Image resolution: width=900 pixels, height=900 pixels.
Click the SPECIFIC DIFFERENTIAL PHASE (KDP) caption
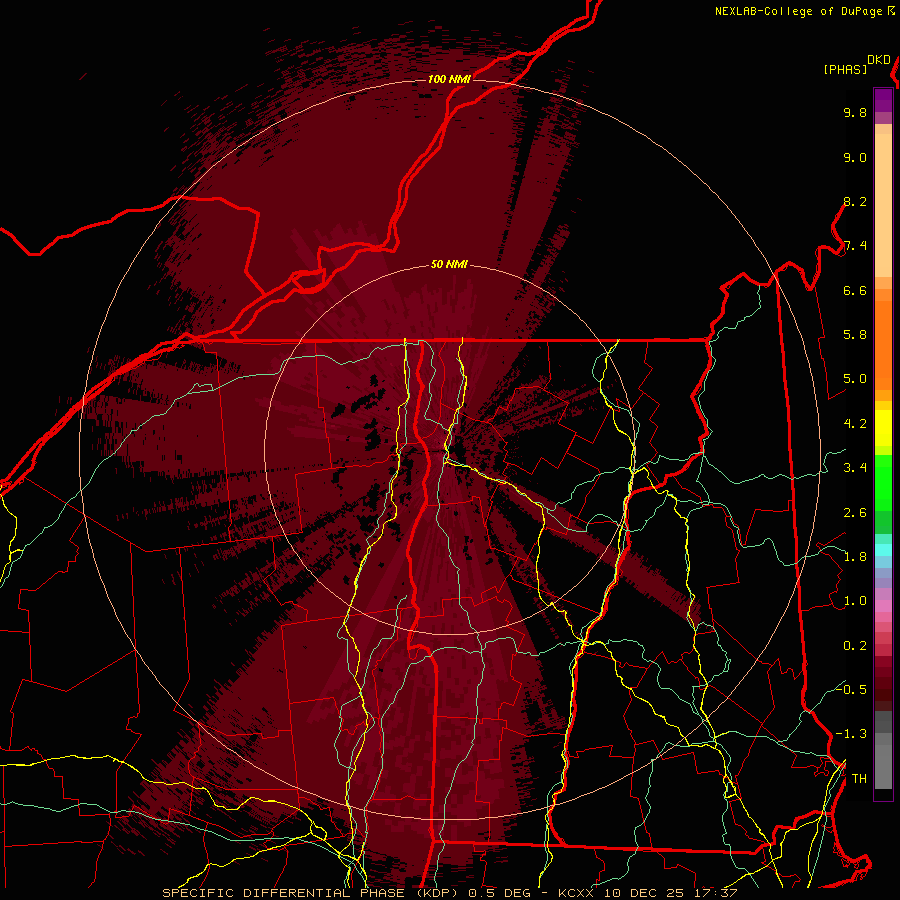pyautogui.click(x=312, y=893)
